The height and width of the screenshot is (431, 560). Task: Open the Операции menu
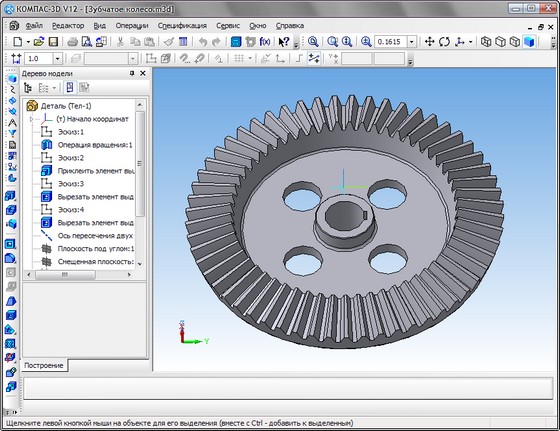pos(132,26)
